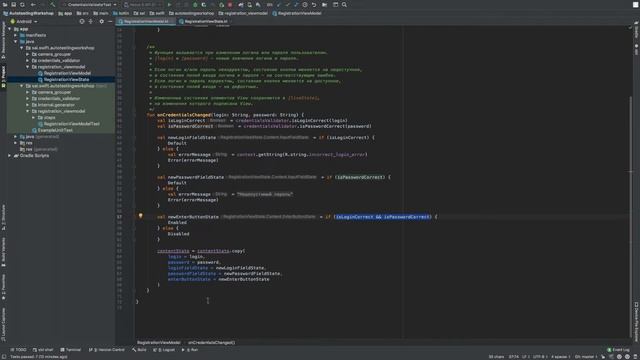Viewport: 640px width, 360px height.
Task: Click the app breadcrumb item
Action: [65, 13]
